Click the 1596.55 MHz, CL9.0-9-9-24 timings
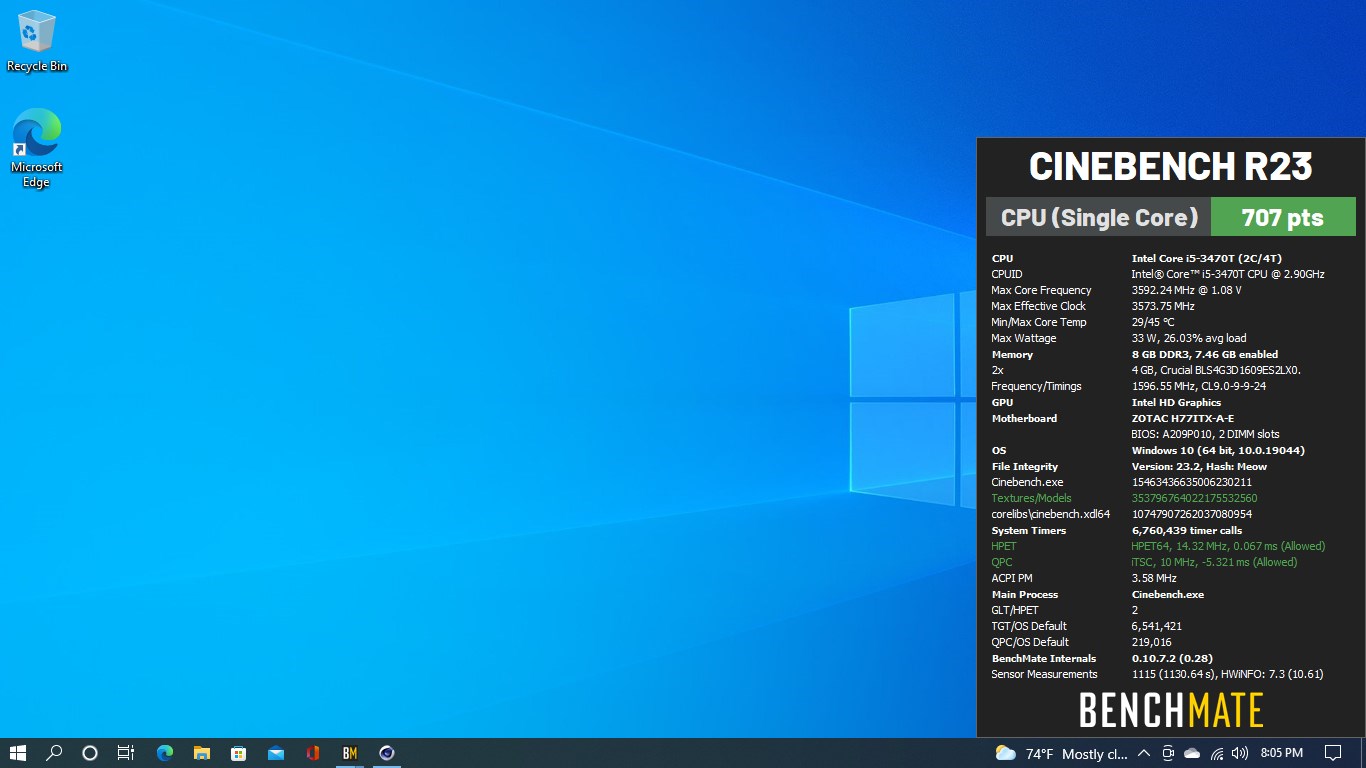The image size is (1366, 768). [1199, 386]
